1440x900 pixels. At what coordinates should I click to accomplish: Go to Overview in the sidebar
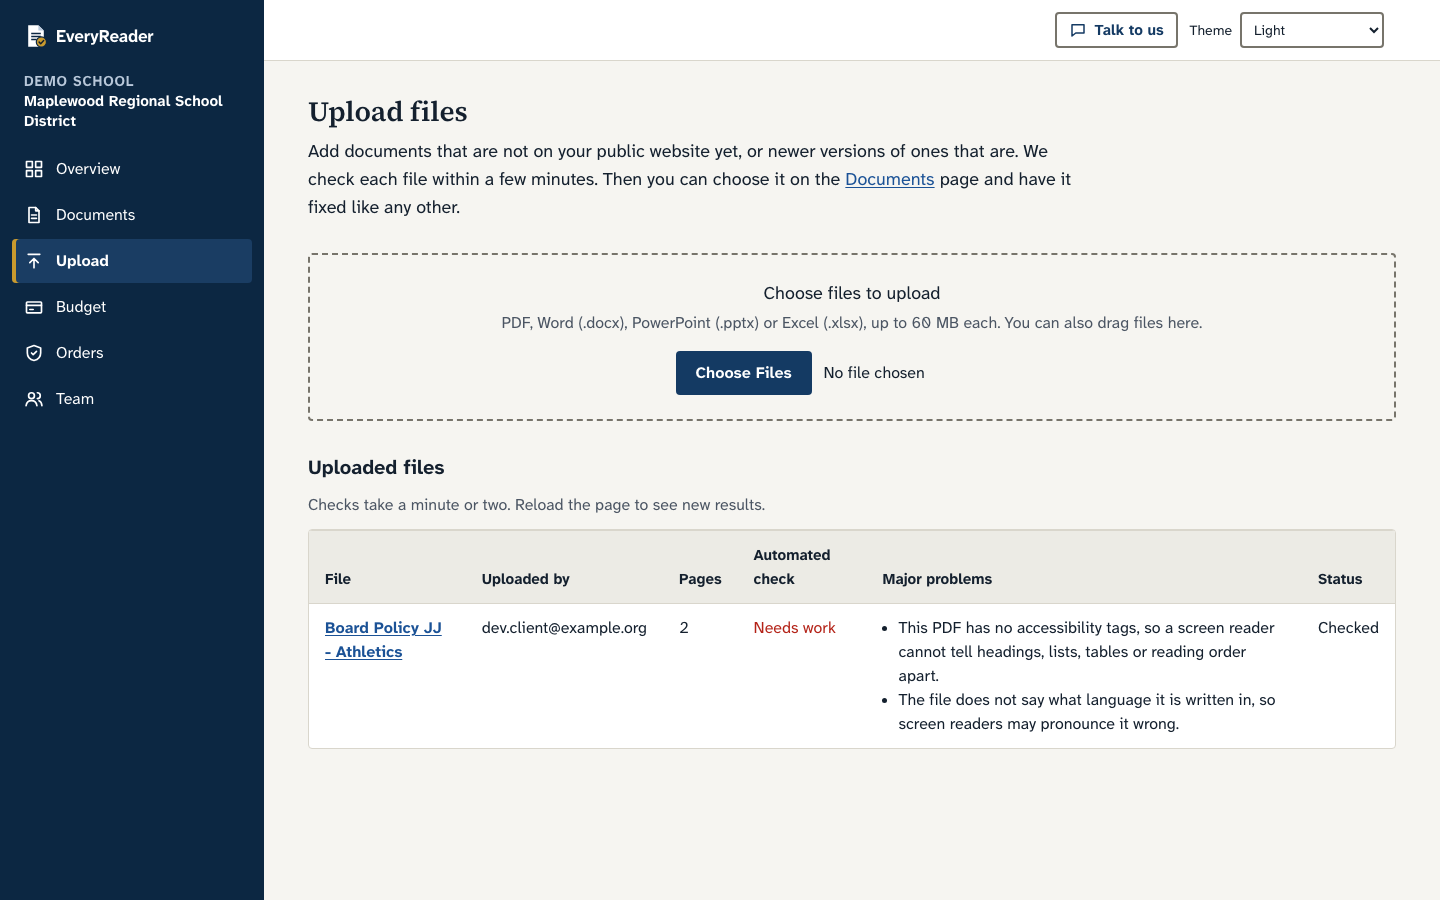click(x=132, y=169)
